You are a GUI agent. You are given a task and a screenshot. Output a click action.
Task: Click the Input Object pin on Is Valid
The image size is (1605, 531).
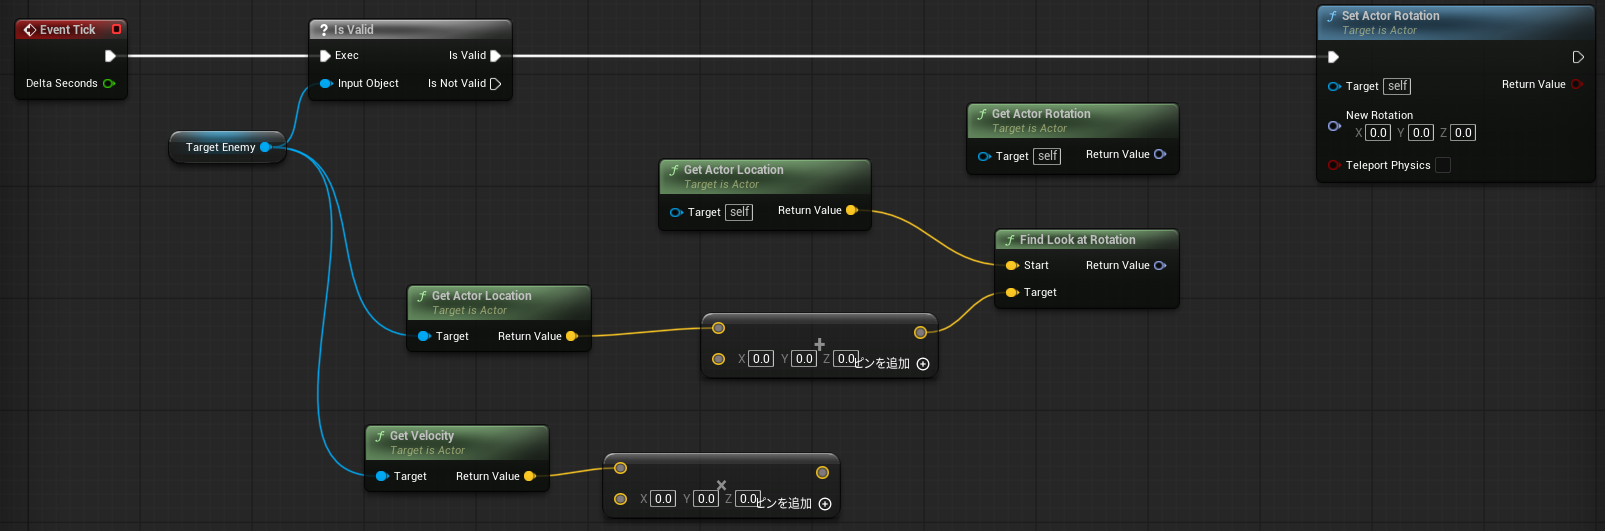coord(326,84)
